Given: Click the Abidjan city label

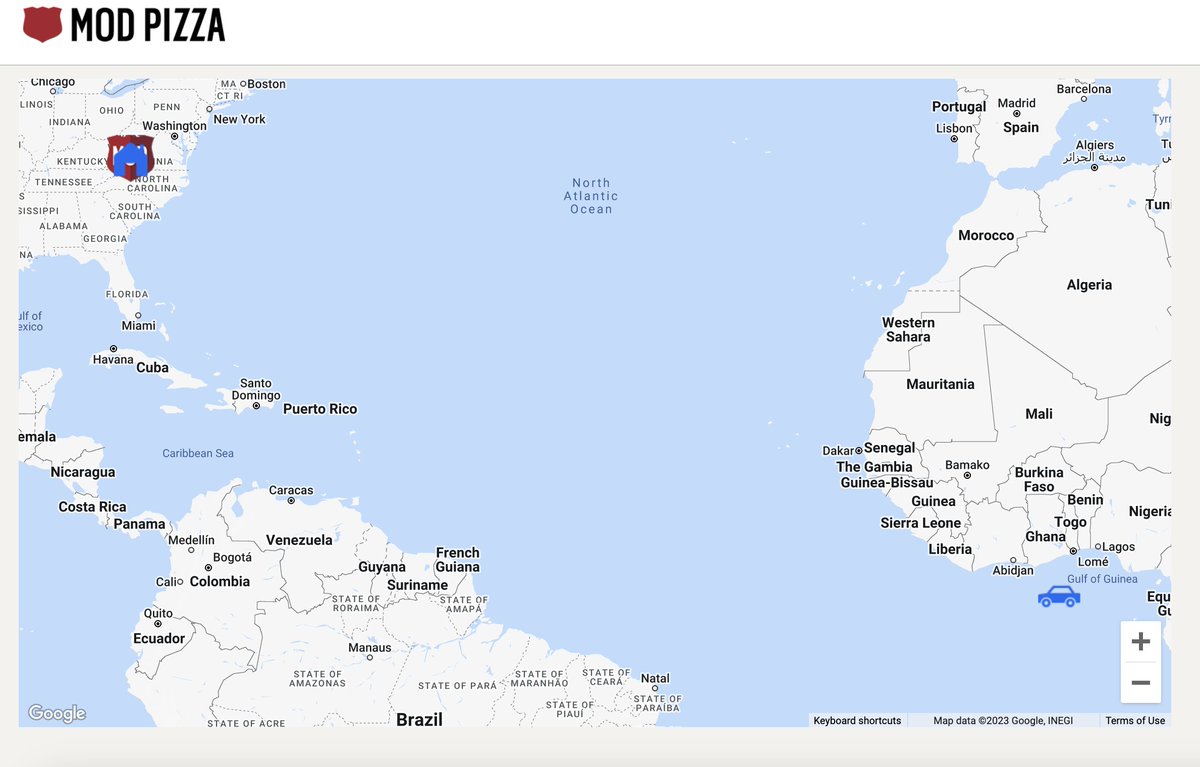Looking at the screenshot, I should click(x=1013, y=571).
